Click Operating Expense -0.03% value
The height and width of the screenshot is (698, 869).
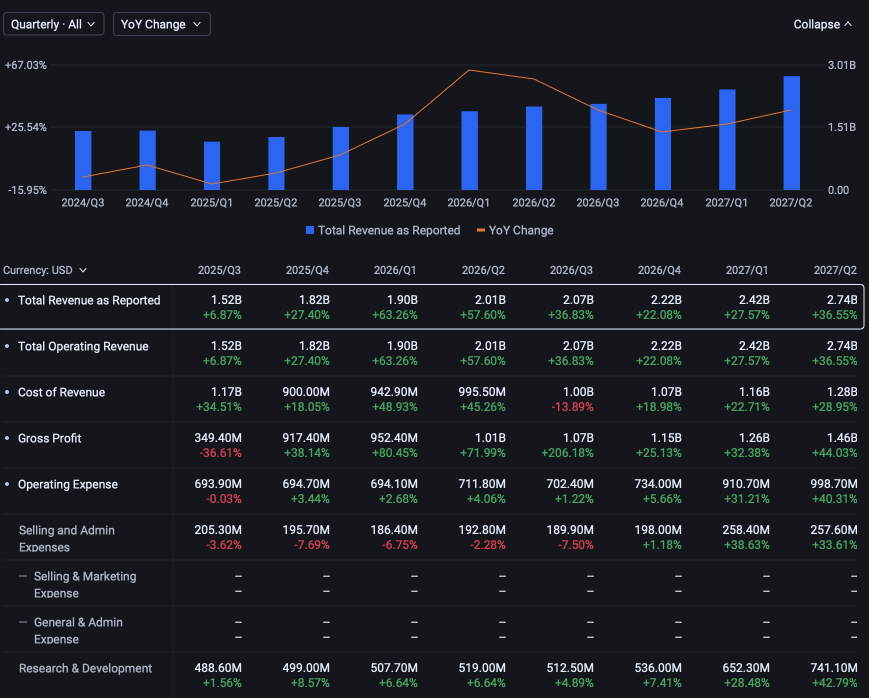pos(224,499)
